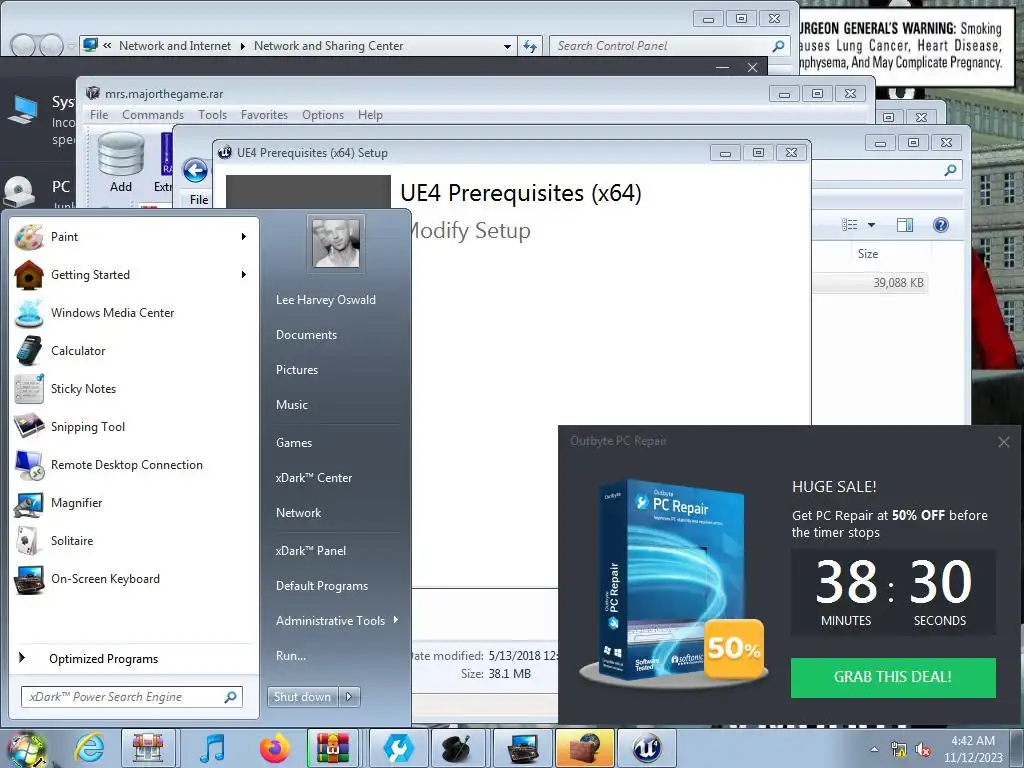Open WinRAR File menu
1024x768 pixels.
pos(99,115)
